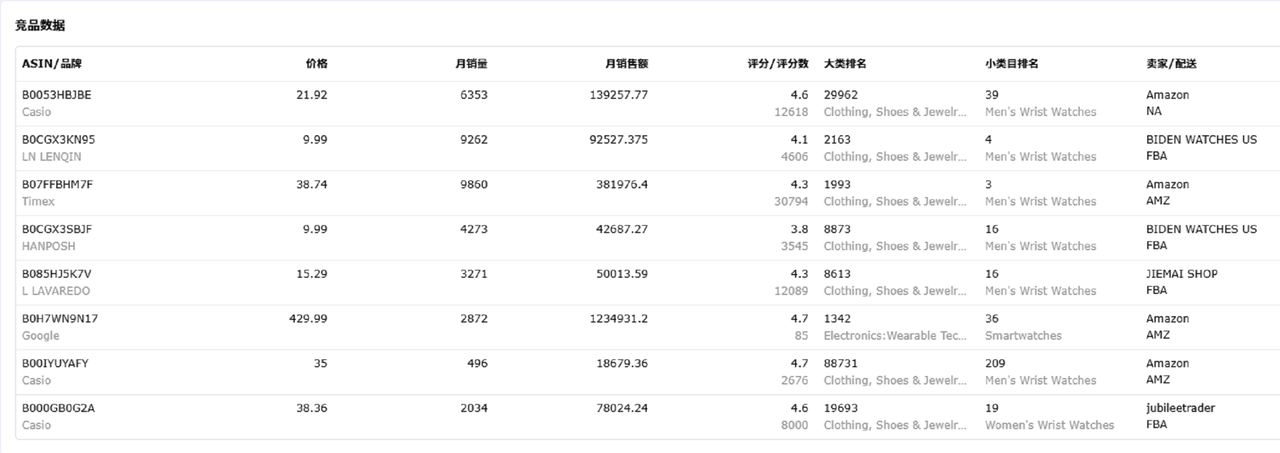Click subcategory rank 39
The width and height of the screenshot is (1280, 453).
point(992,95)
